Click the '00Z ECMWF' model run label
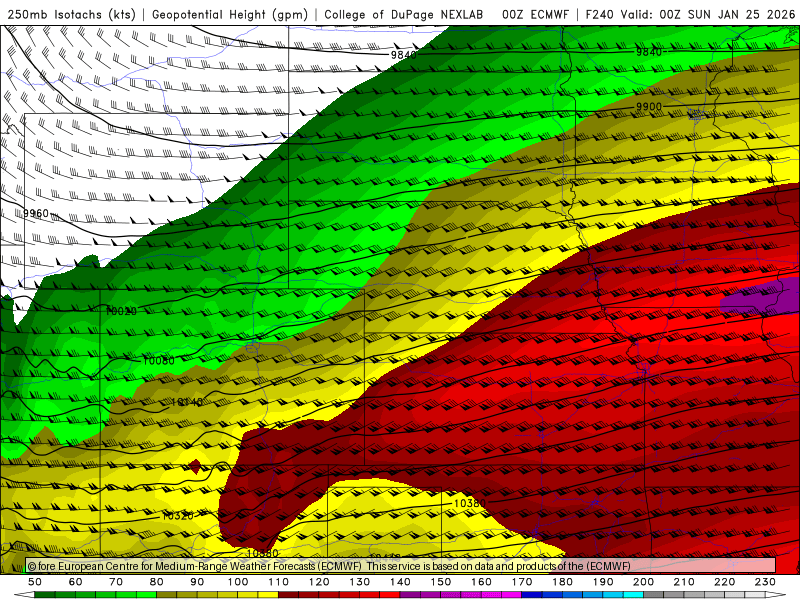The width and height of the screenshot is (800, 600). point(535,14)
